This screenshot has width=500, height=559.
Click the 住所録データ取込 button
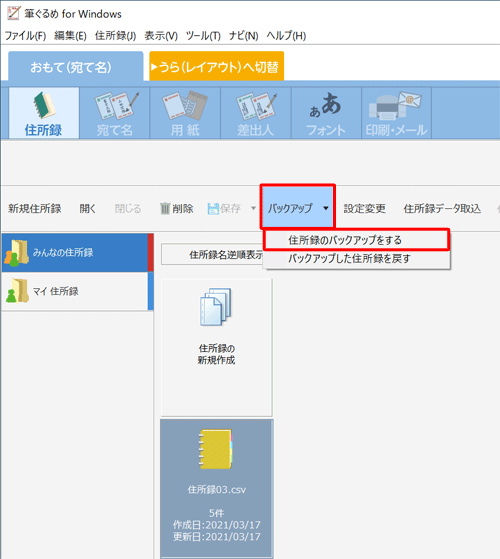(x=442, y=208)
